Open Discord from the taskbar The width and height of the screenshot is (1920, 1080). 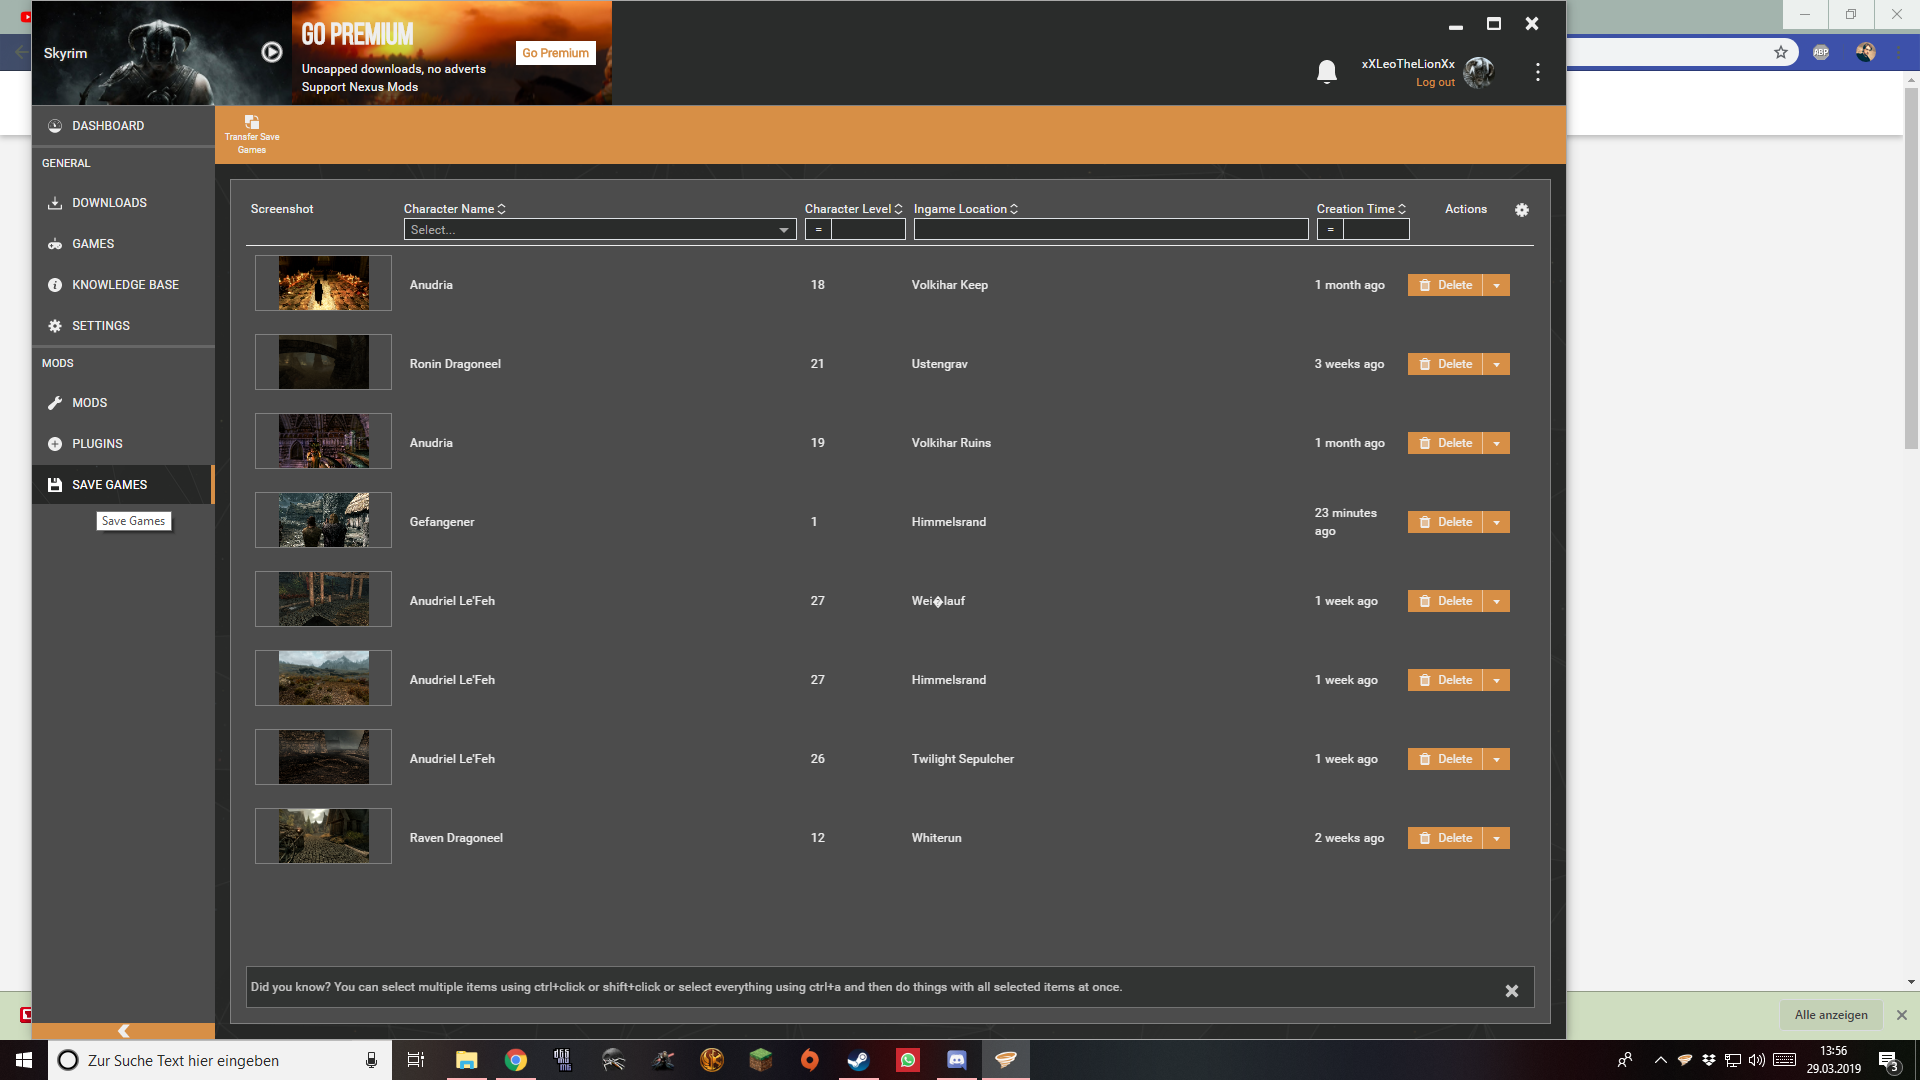[957, 1060]
